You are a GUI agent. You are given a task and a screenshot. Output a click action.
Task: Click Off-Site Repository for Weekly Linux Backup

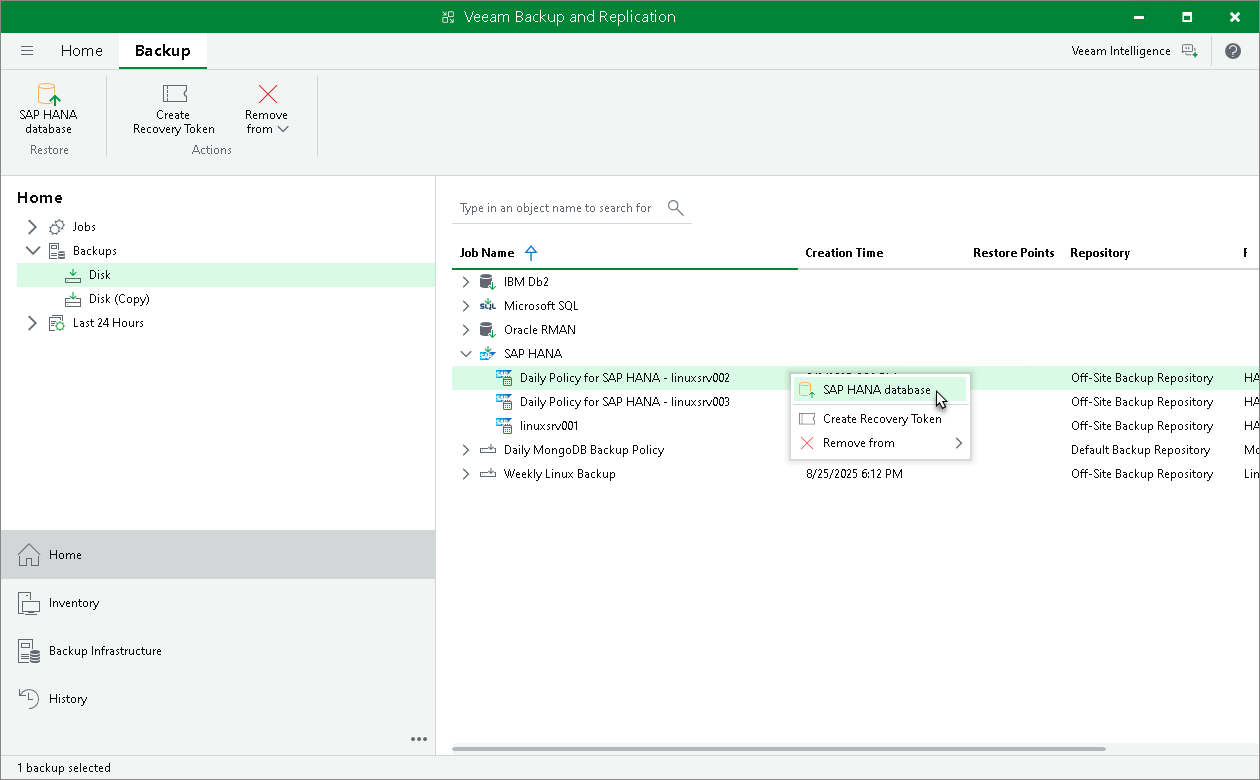(x=1142, y=474)
